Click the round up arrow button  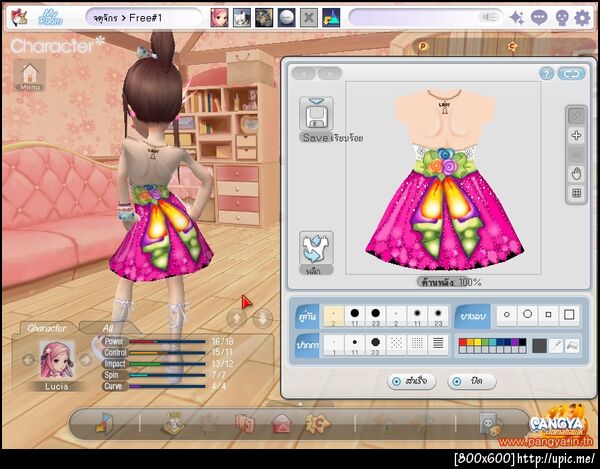click(237, 318)
